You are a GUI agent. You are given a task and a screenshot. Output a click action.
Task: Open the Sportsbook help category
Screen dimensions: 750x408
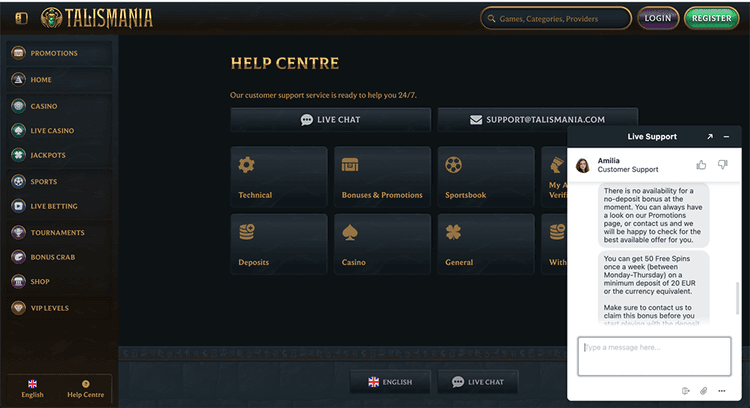coord(485,176)
